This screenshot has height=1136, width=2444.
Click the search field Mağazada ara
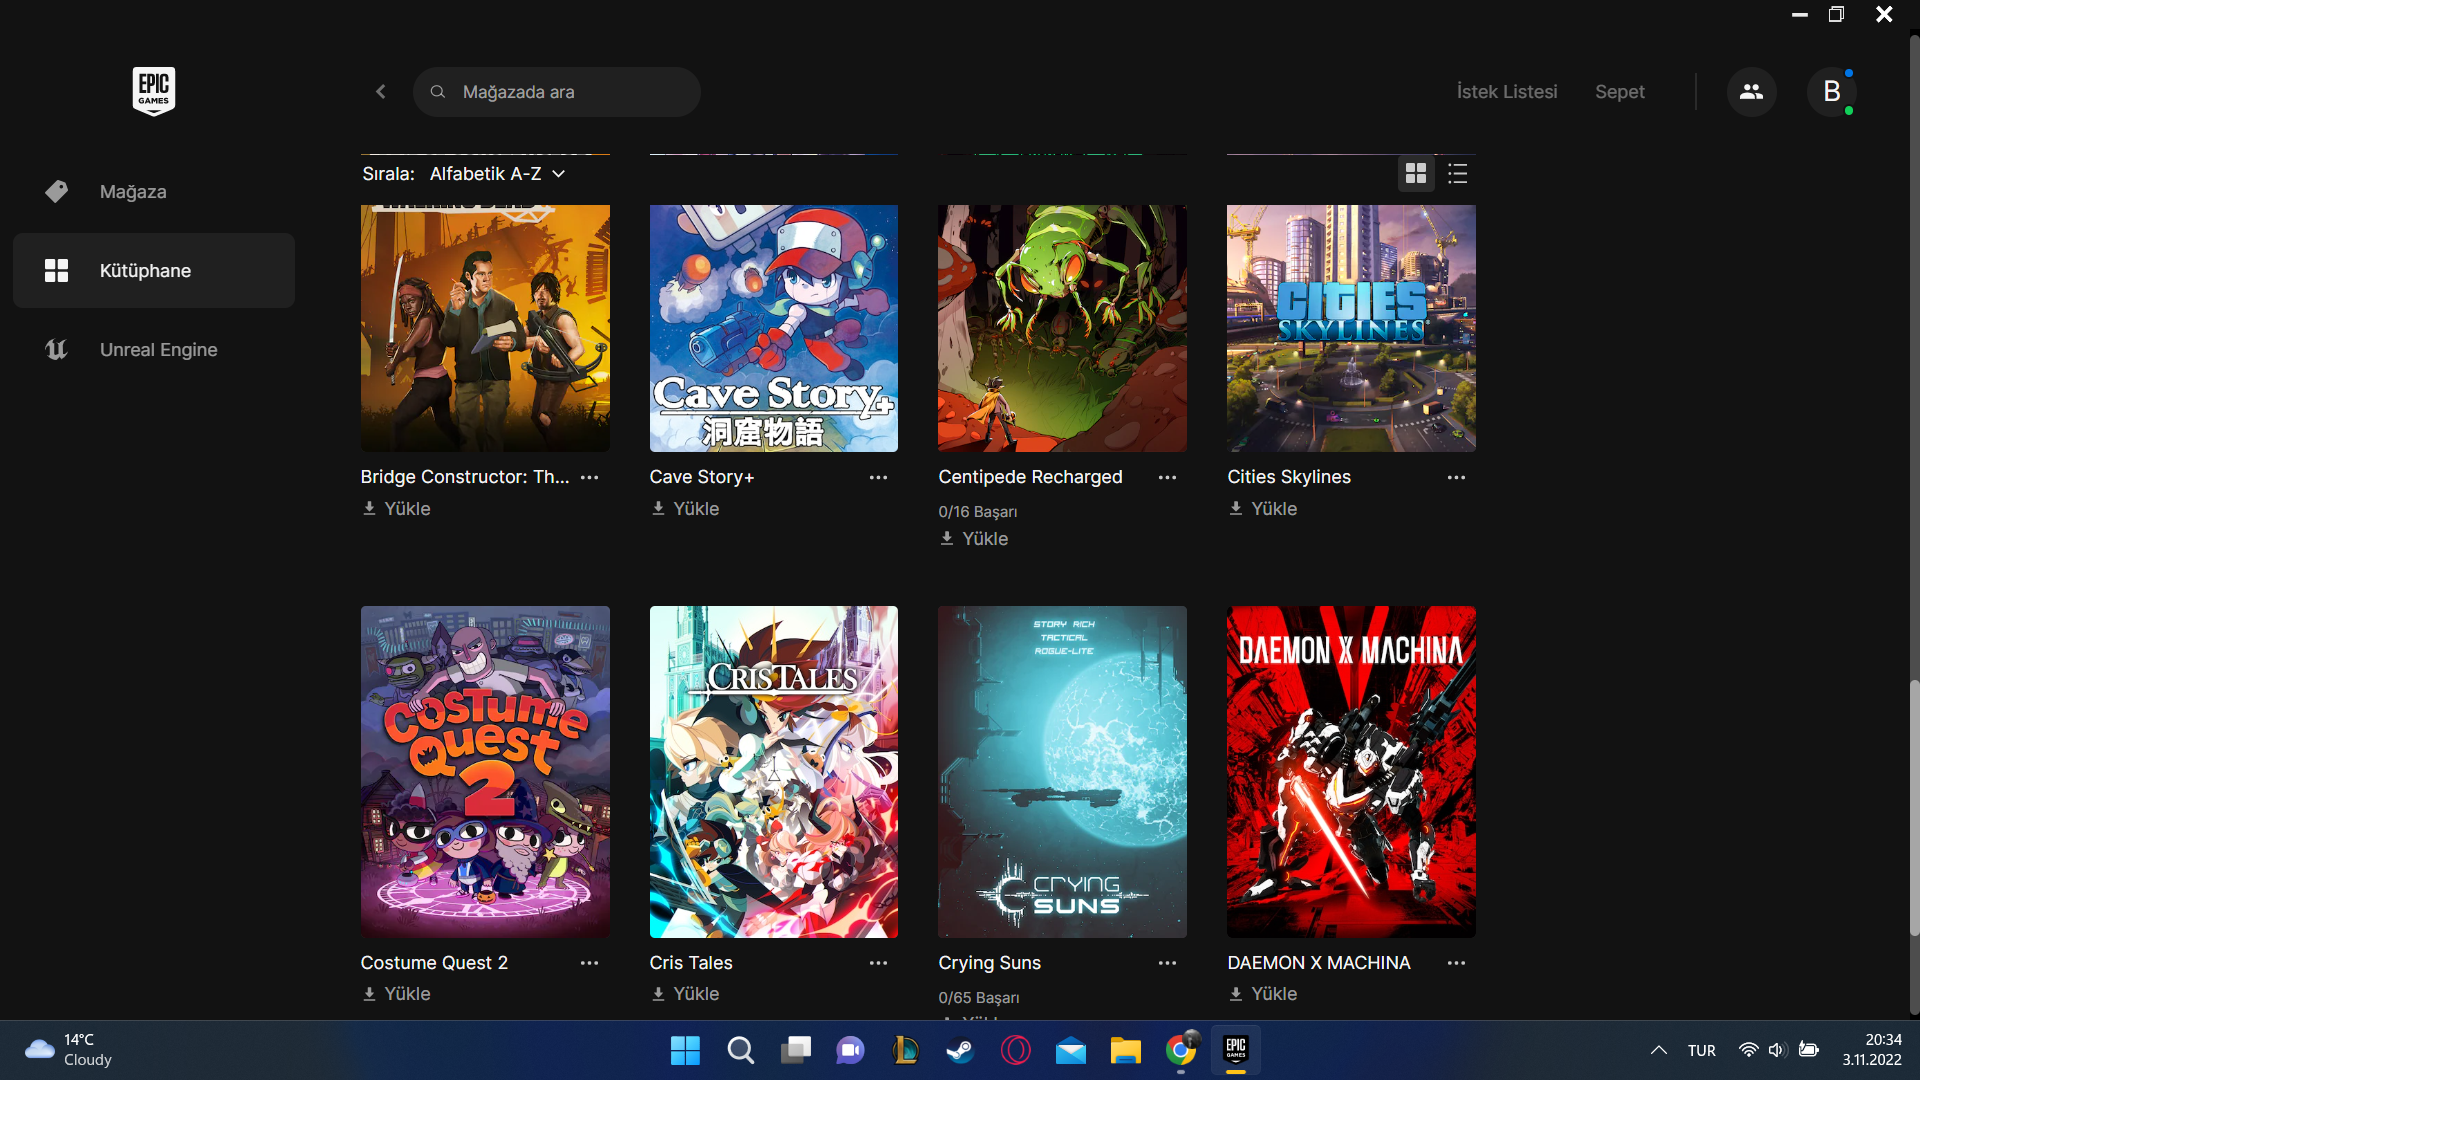[556, 92]
